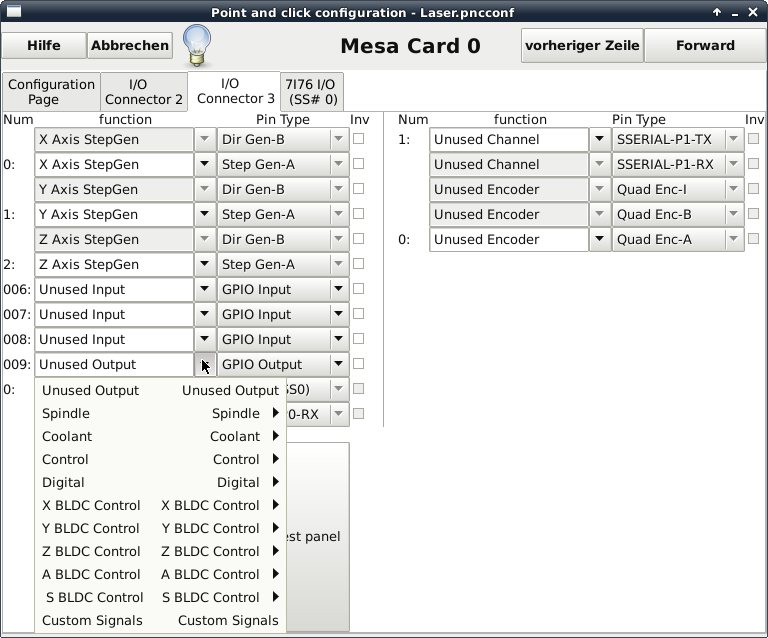Check the Inv box for pin 006

[x=359, y=288]
